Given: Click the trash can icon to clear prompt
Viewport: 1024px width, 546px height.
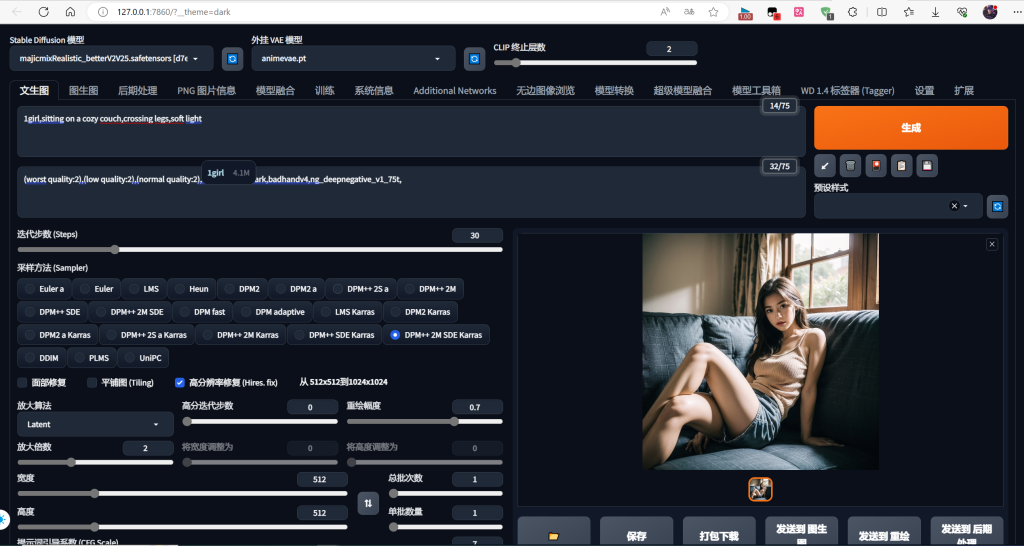Looking at the screenshot, I should click(850, 166).
